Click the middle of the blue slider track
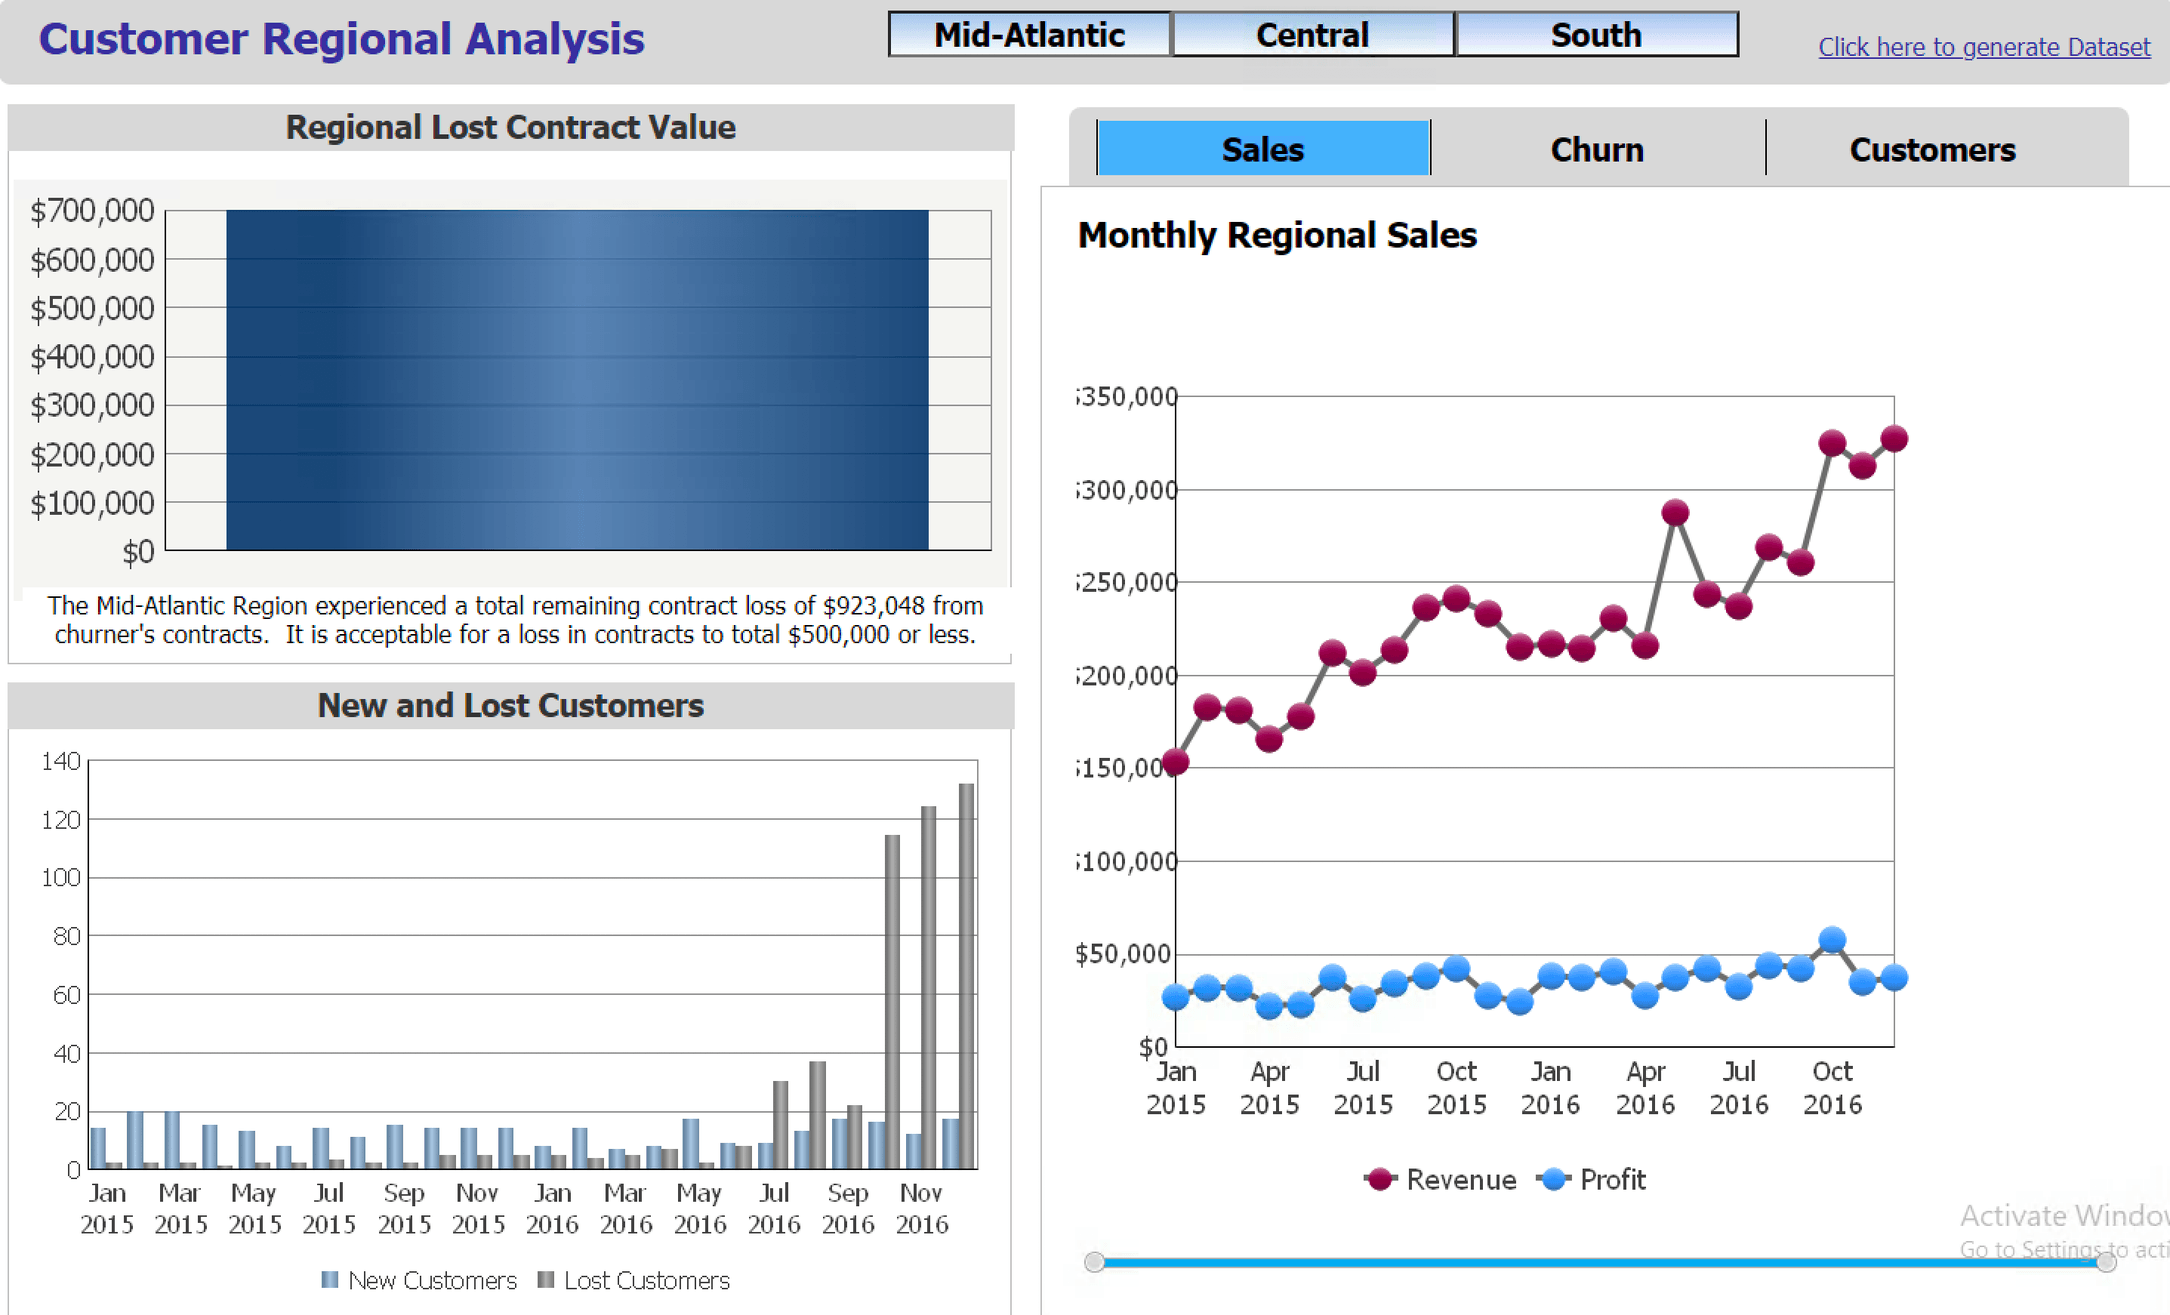This screenshot has width=2170, height=1315. (1600, 1263)
